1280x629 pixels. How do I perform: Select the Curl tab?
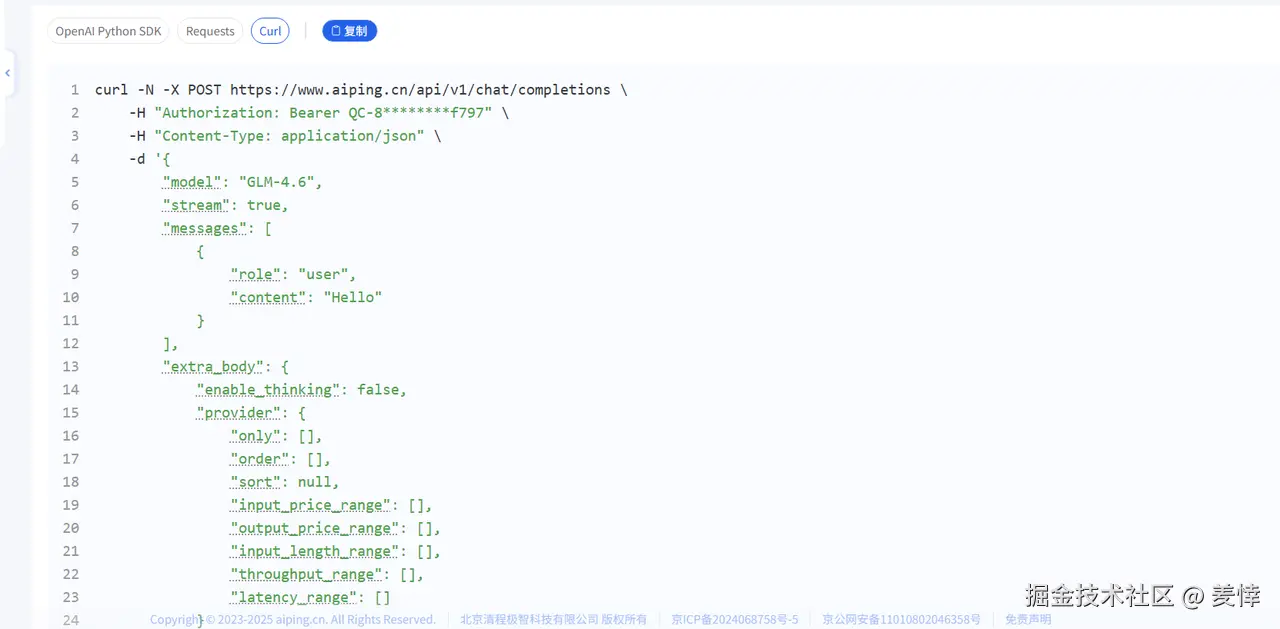coord(270,31)
